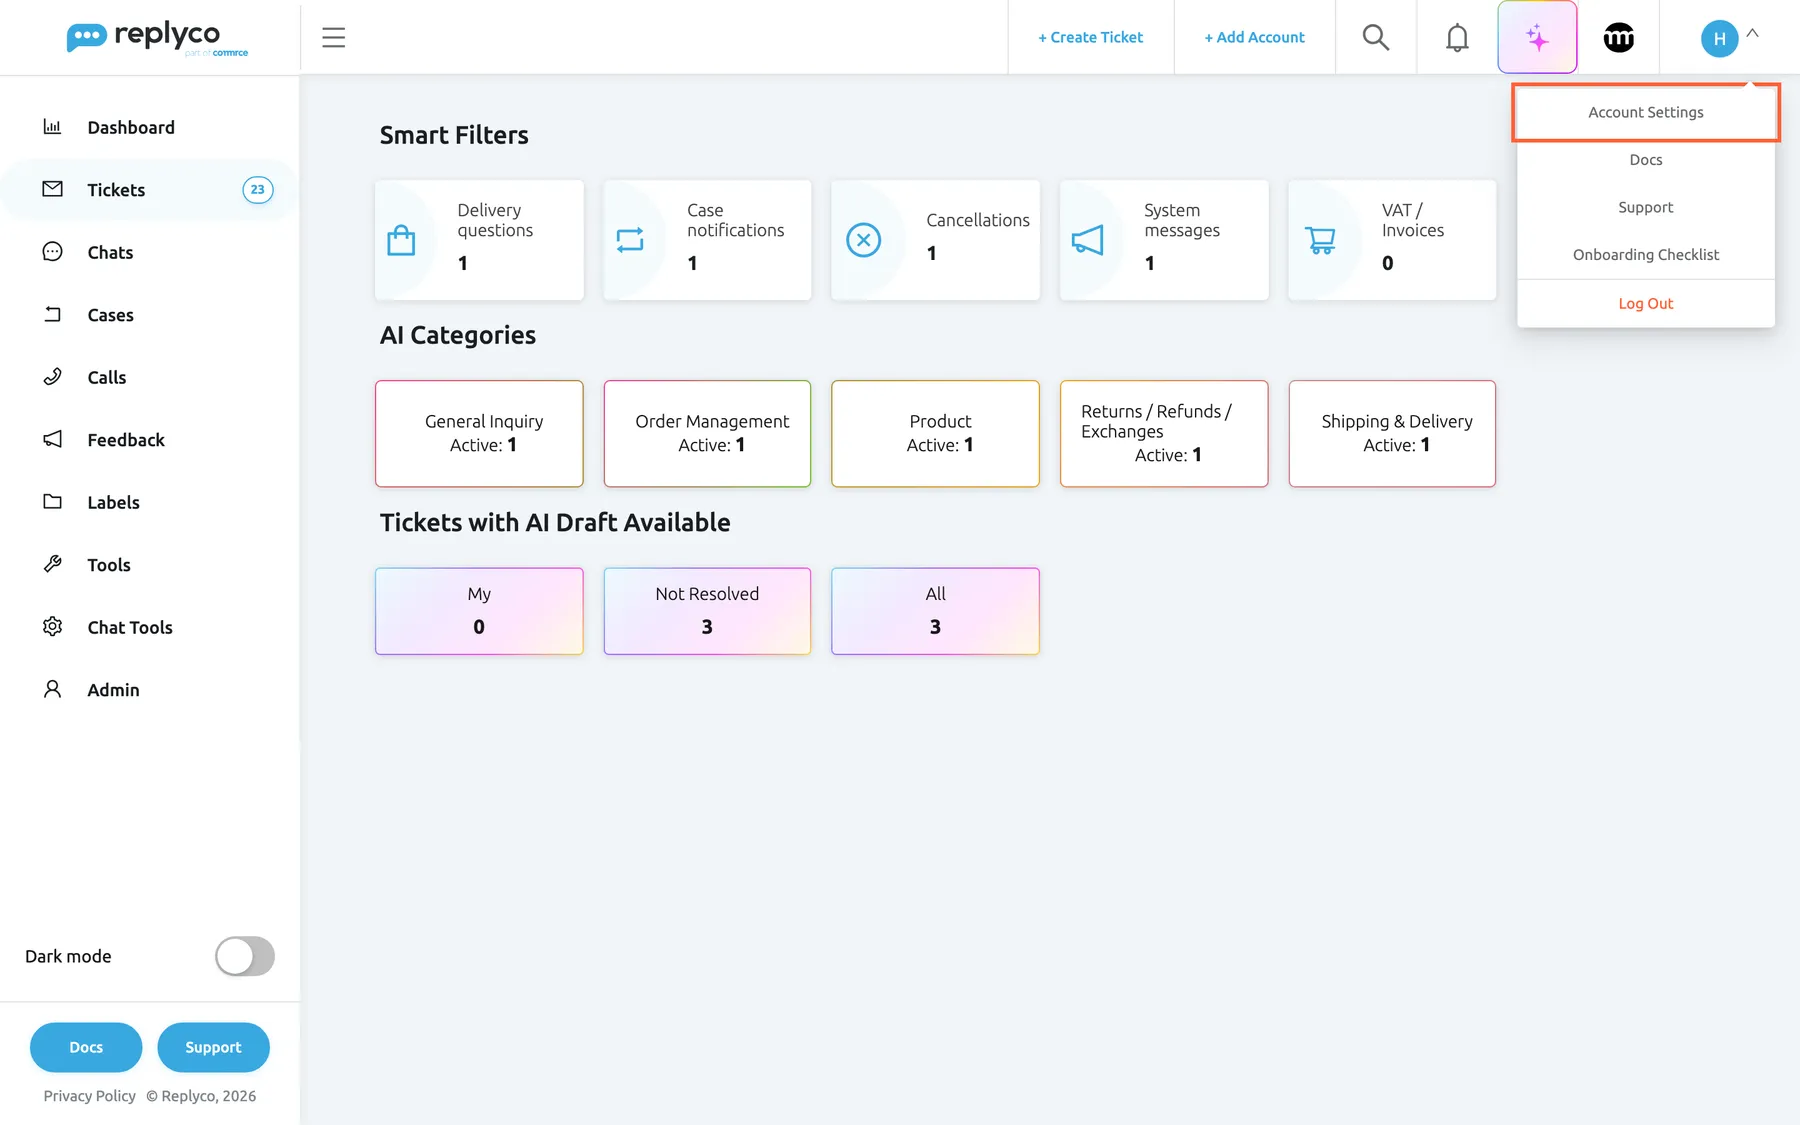Click the Chats bubble icon
Screen dimensions: 1800x1125
coord(52,252)
